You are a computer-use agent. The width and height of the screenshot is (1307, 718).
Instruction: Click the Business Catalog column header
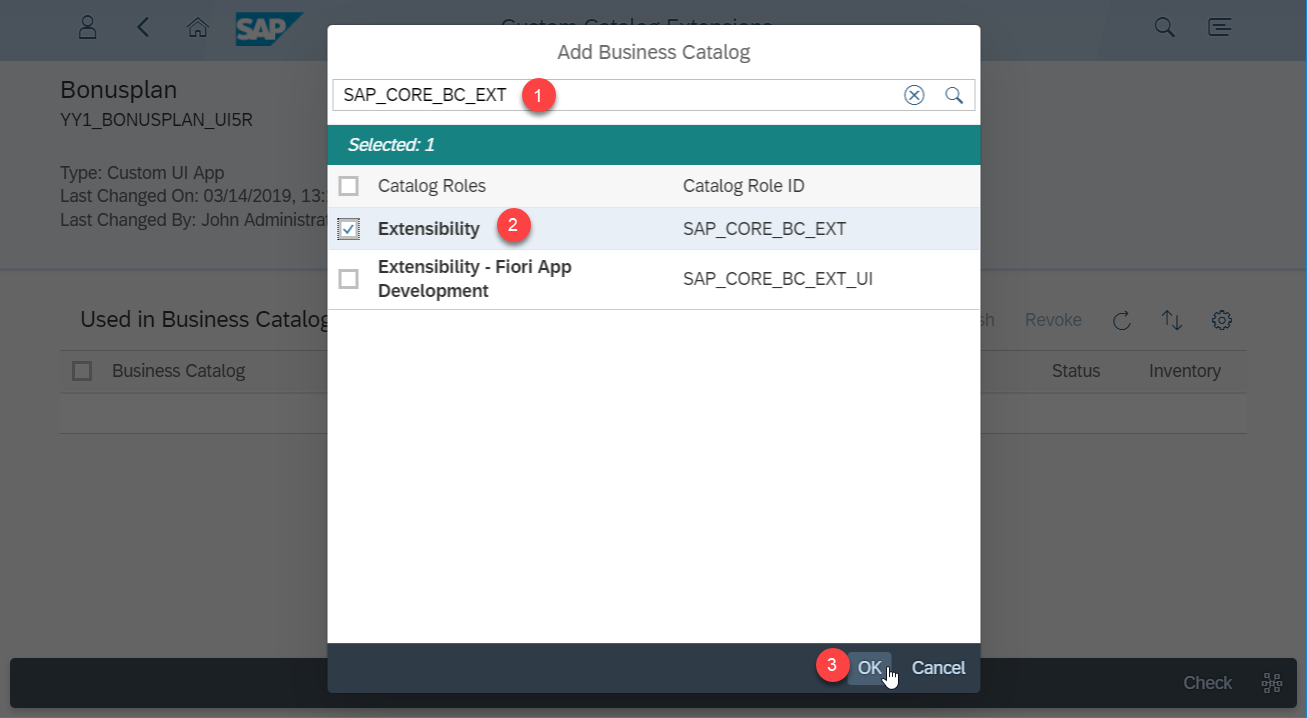click(x=179, y=371)
